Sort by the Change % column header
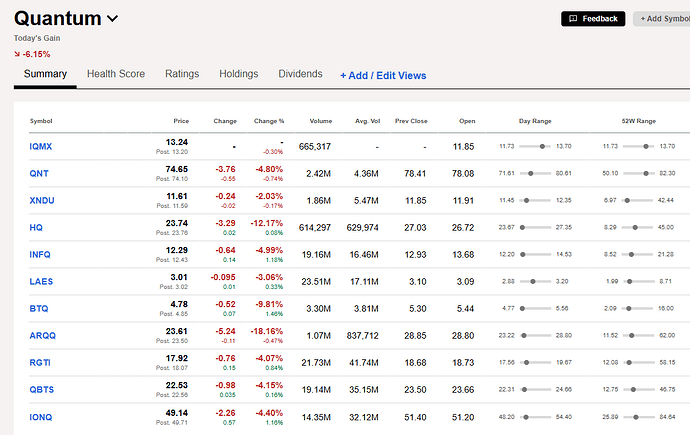 (x=269, y=121)
